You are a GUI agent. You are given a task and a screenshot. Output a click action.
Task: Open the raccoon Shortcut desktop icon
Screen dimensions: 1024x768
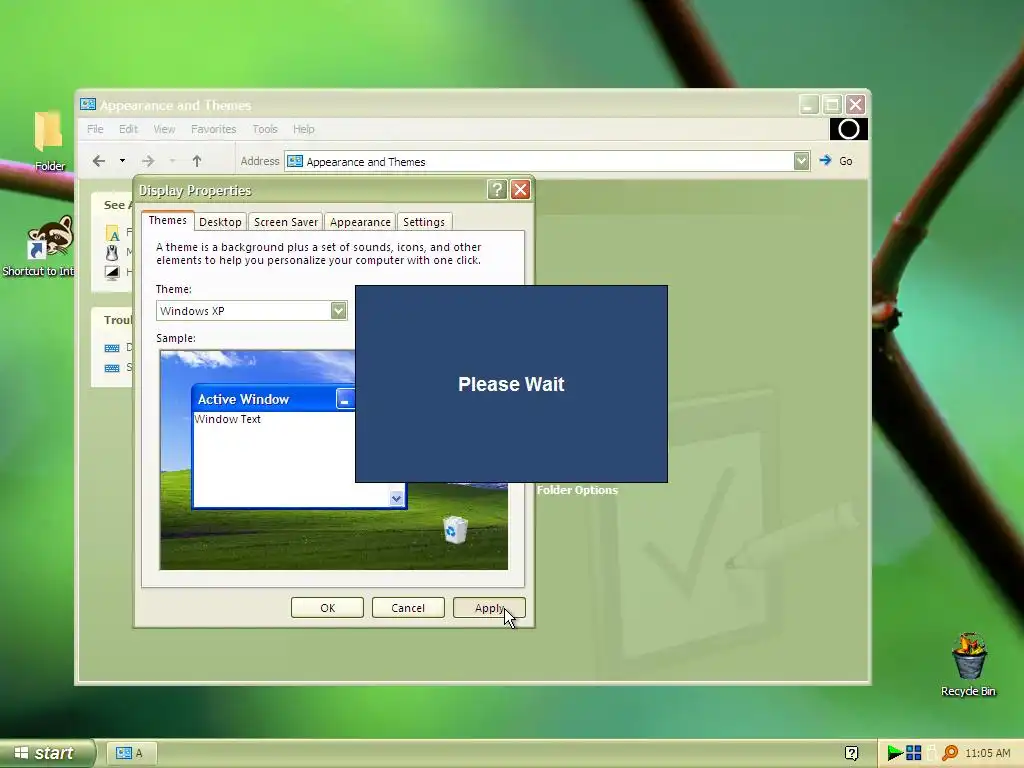(50, 238)
